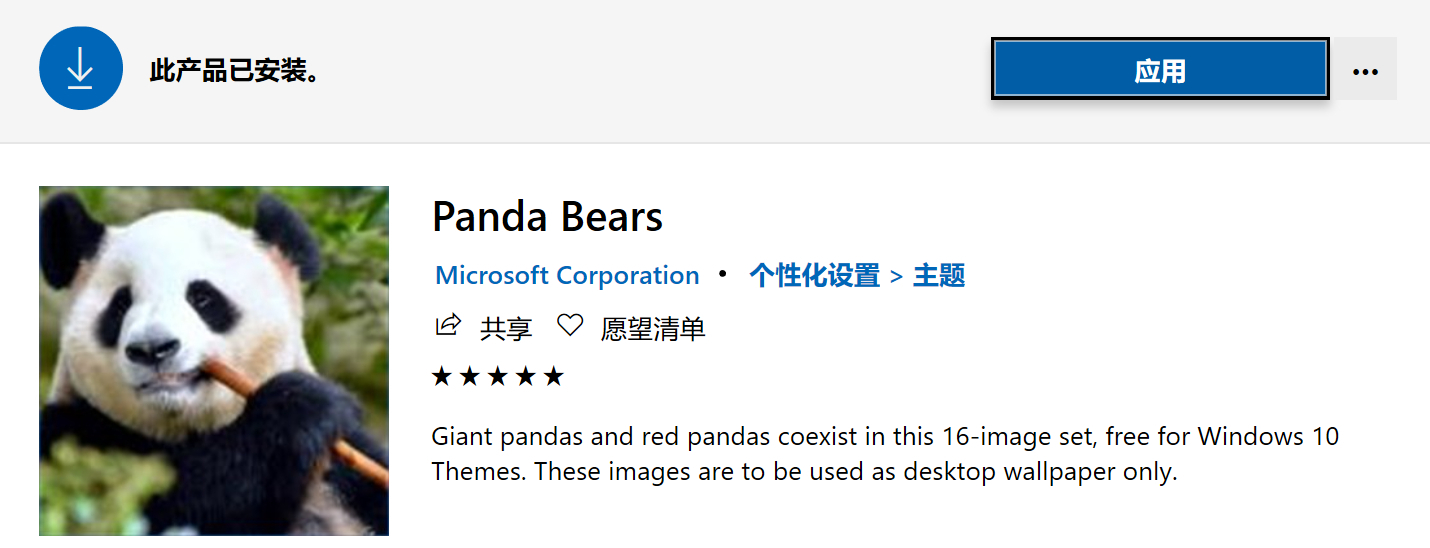
Task: Click the fifth rating star
Action: [x=554, y=376]
